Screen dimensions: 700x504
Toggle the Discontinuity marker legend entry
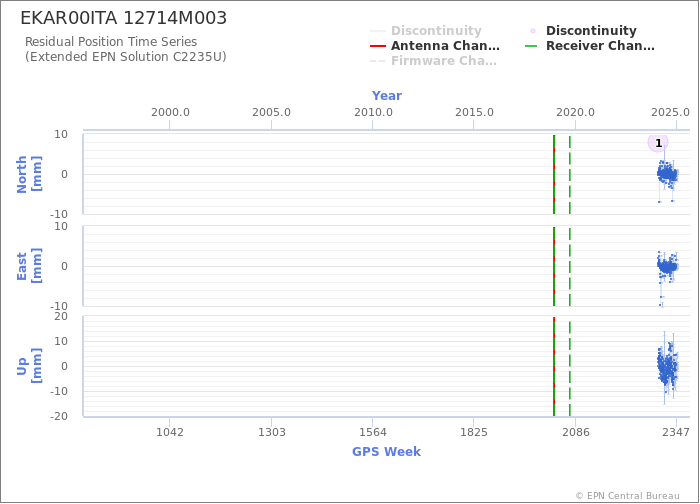583,30
